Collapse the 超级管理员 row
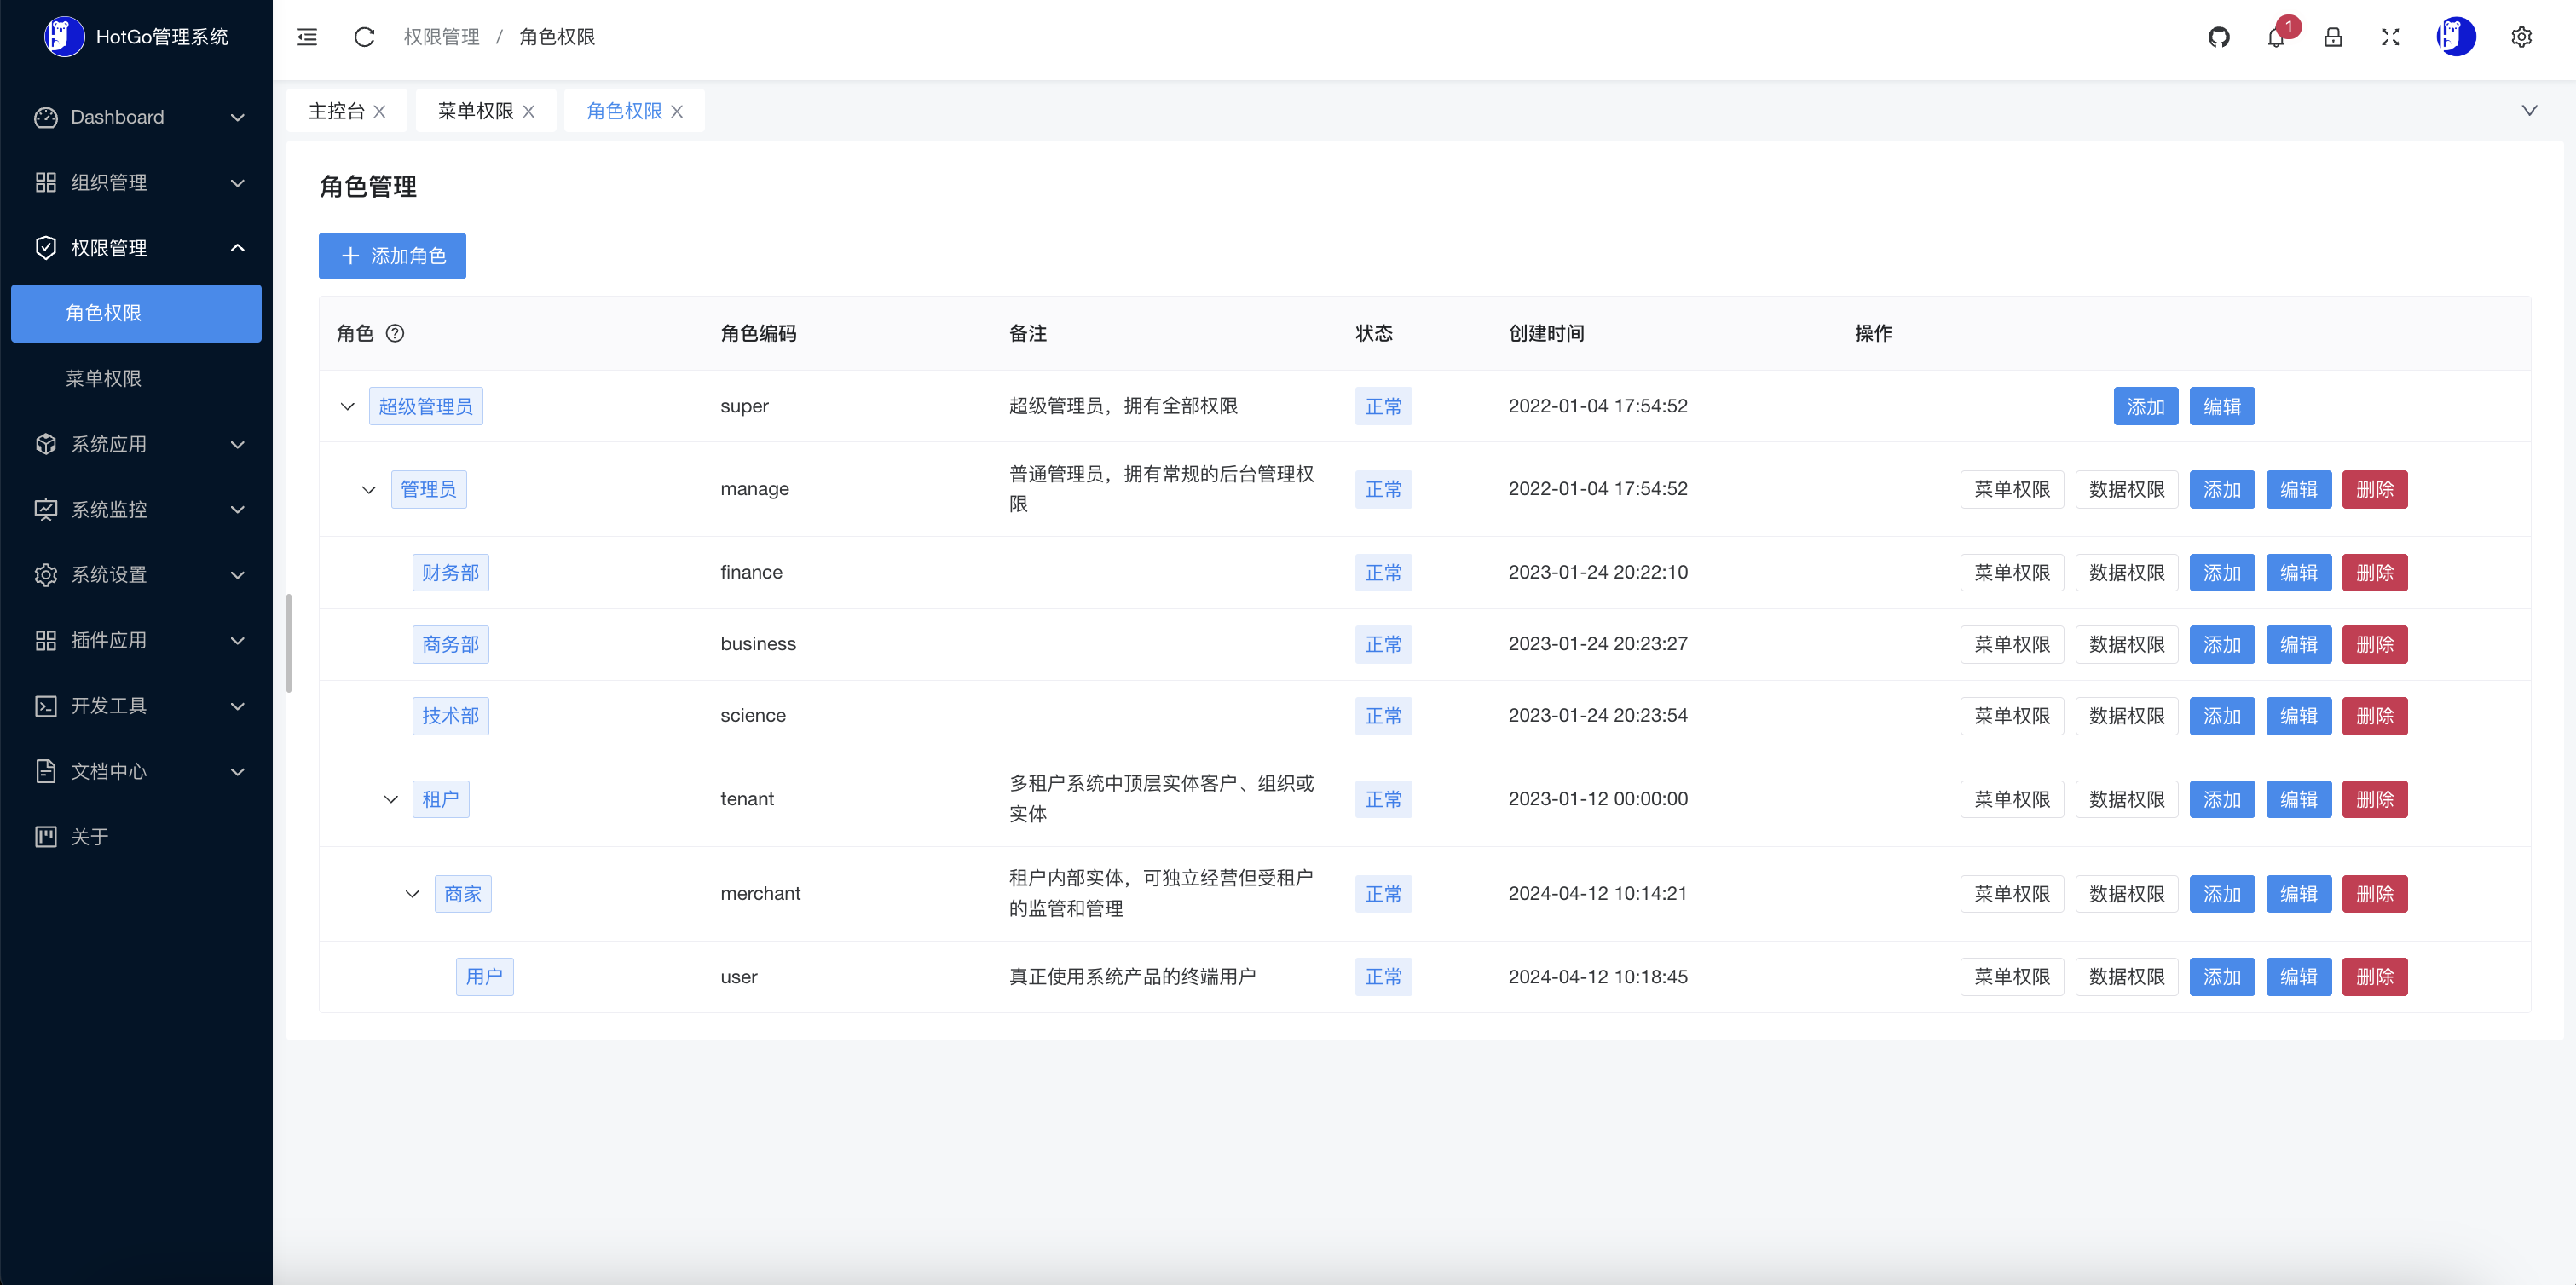This screenshot has width=2576, height=1285. pos(347,406)
